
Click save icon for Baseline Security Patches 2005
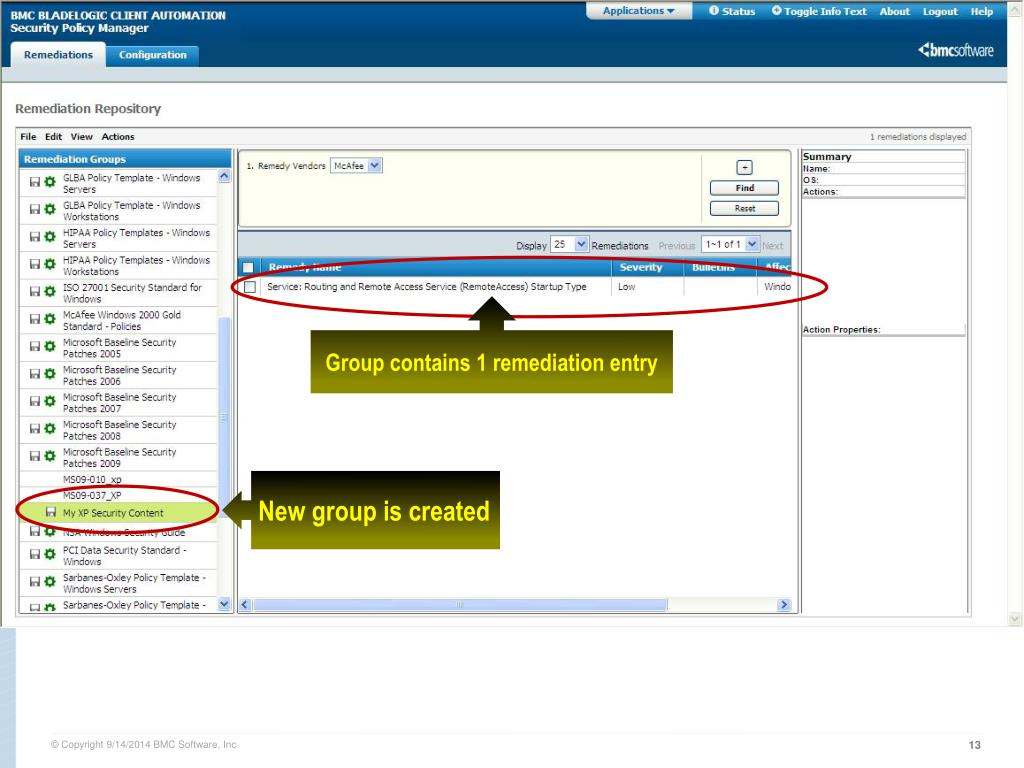(35, 347)
